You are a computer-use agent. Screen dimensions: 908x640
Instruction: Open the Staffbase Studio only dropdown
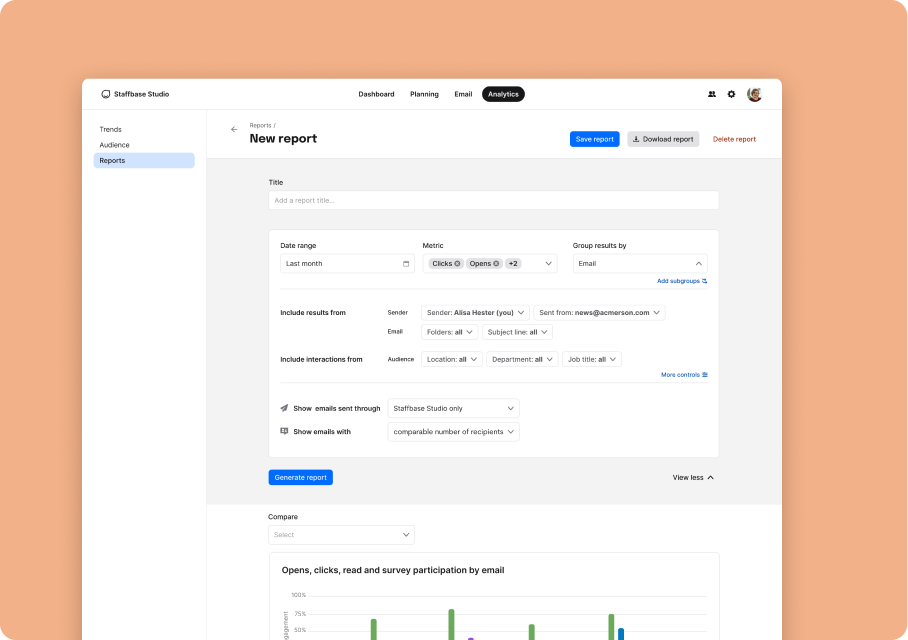tap(453, 408)
